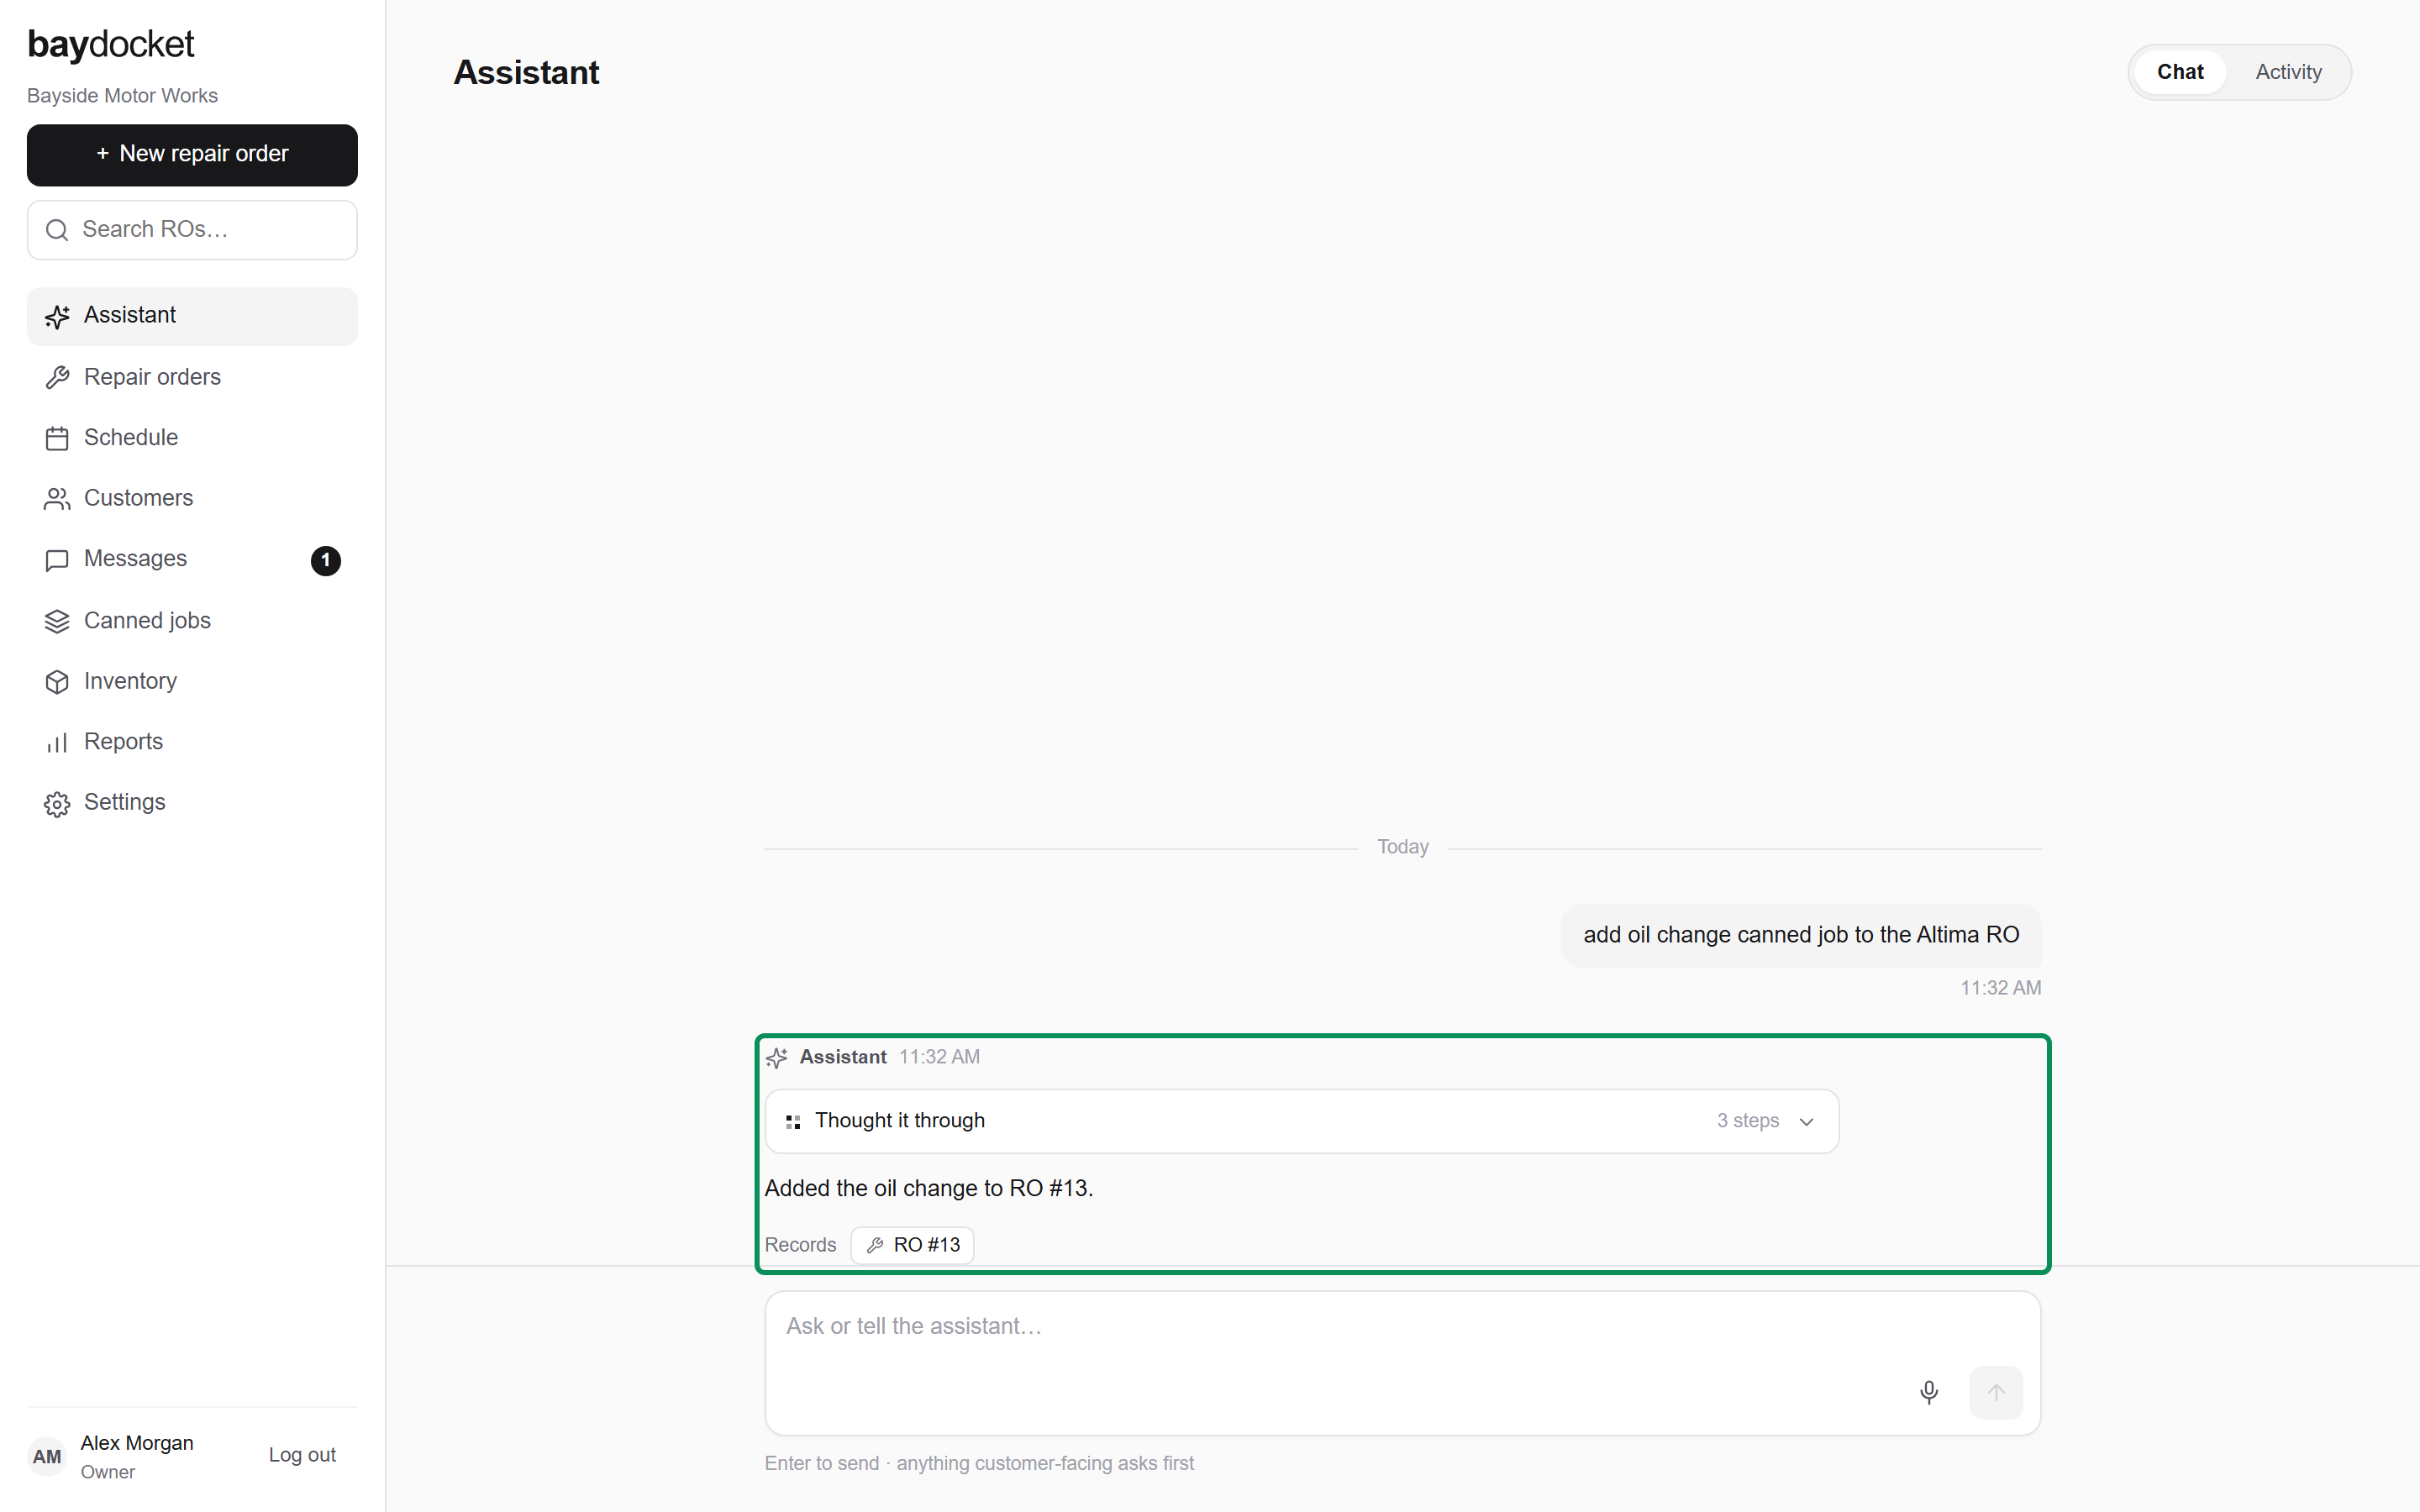Click the user message about Altima RO

coord(1801,935)
